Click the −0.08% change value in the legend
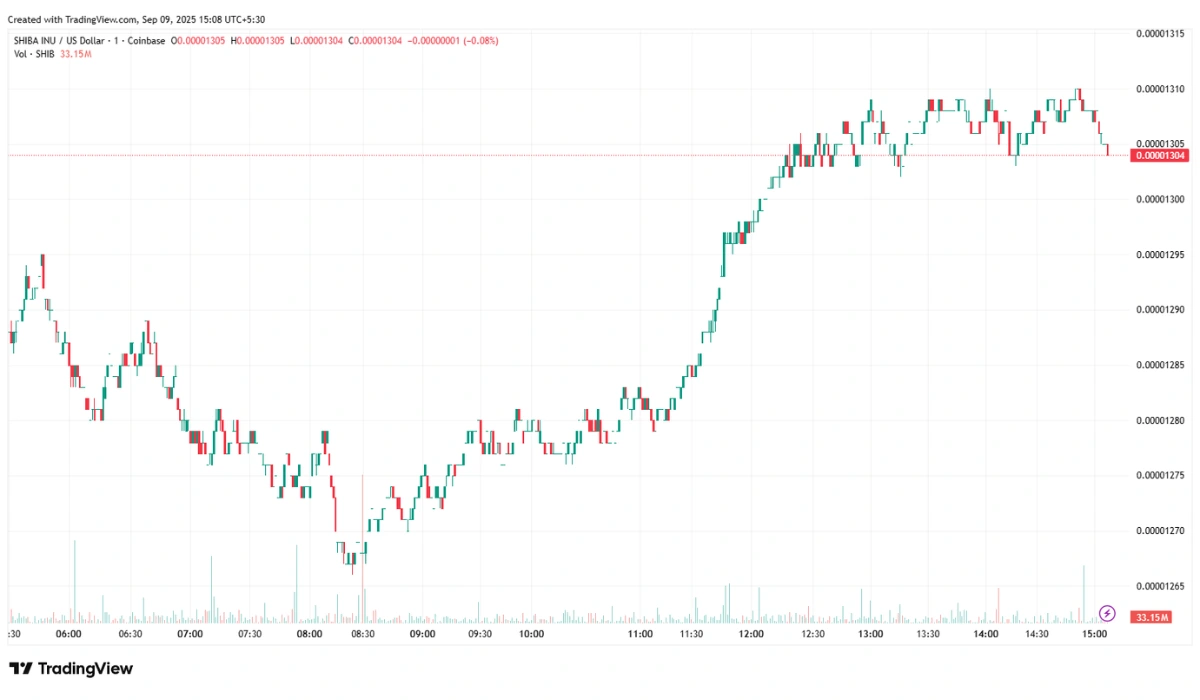1200x700 pixels. pos(483,41)
